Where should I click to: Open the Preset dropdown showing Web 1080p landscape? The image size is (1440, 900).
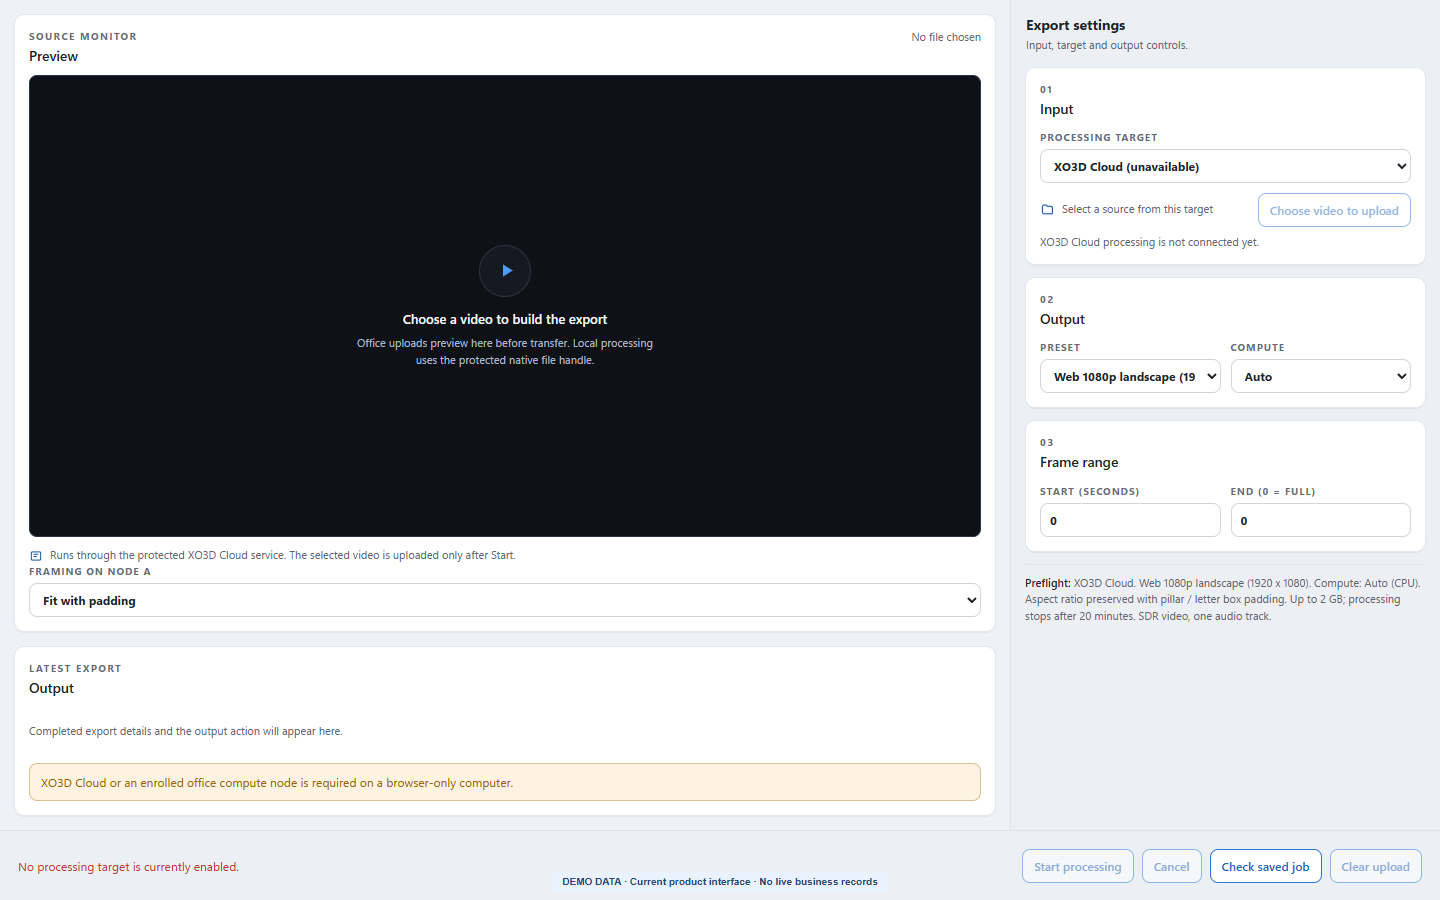pos(1130,376)
